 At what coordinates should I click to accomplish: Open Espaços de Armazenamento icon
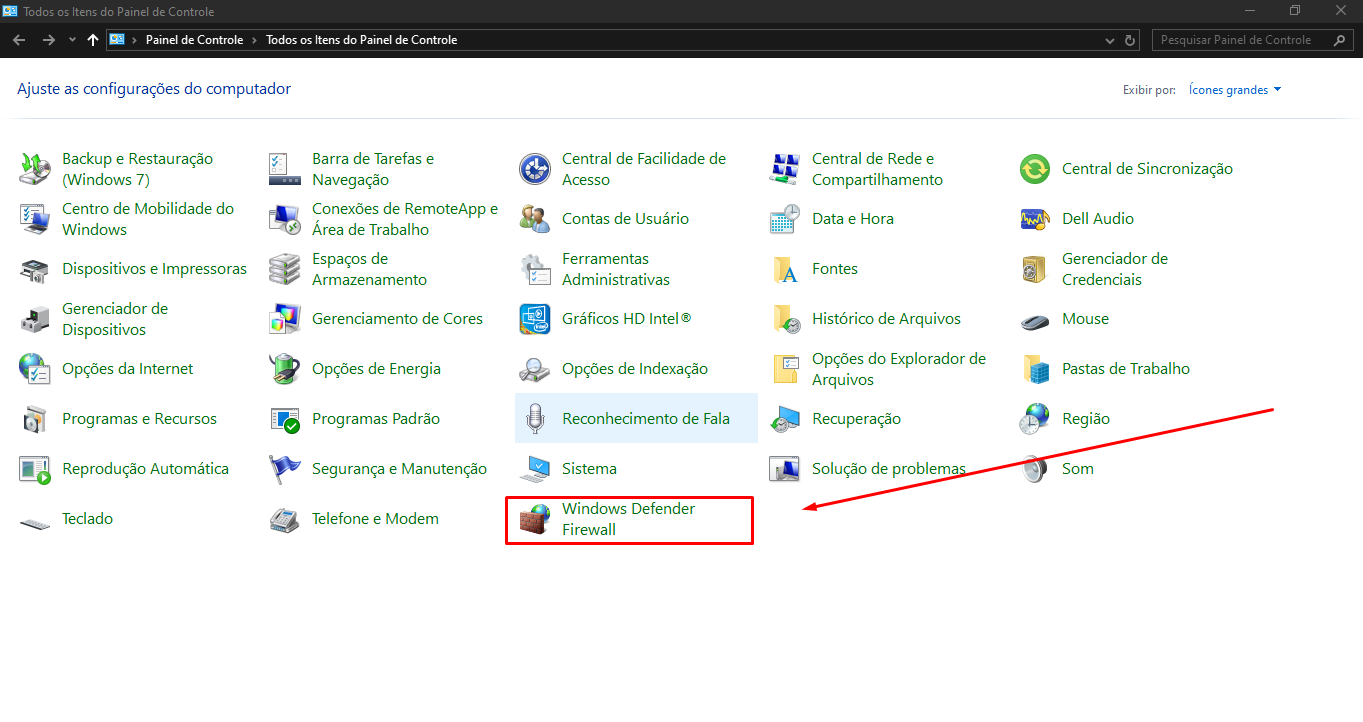coord(285,269)
